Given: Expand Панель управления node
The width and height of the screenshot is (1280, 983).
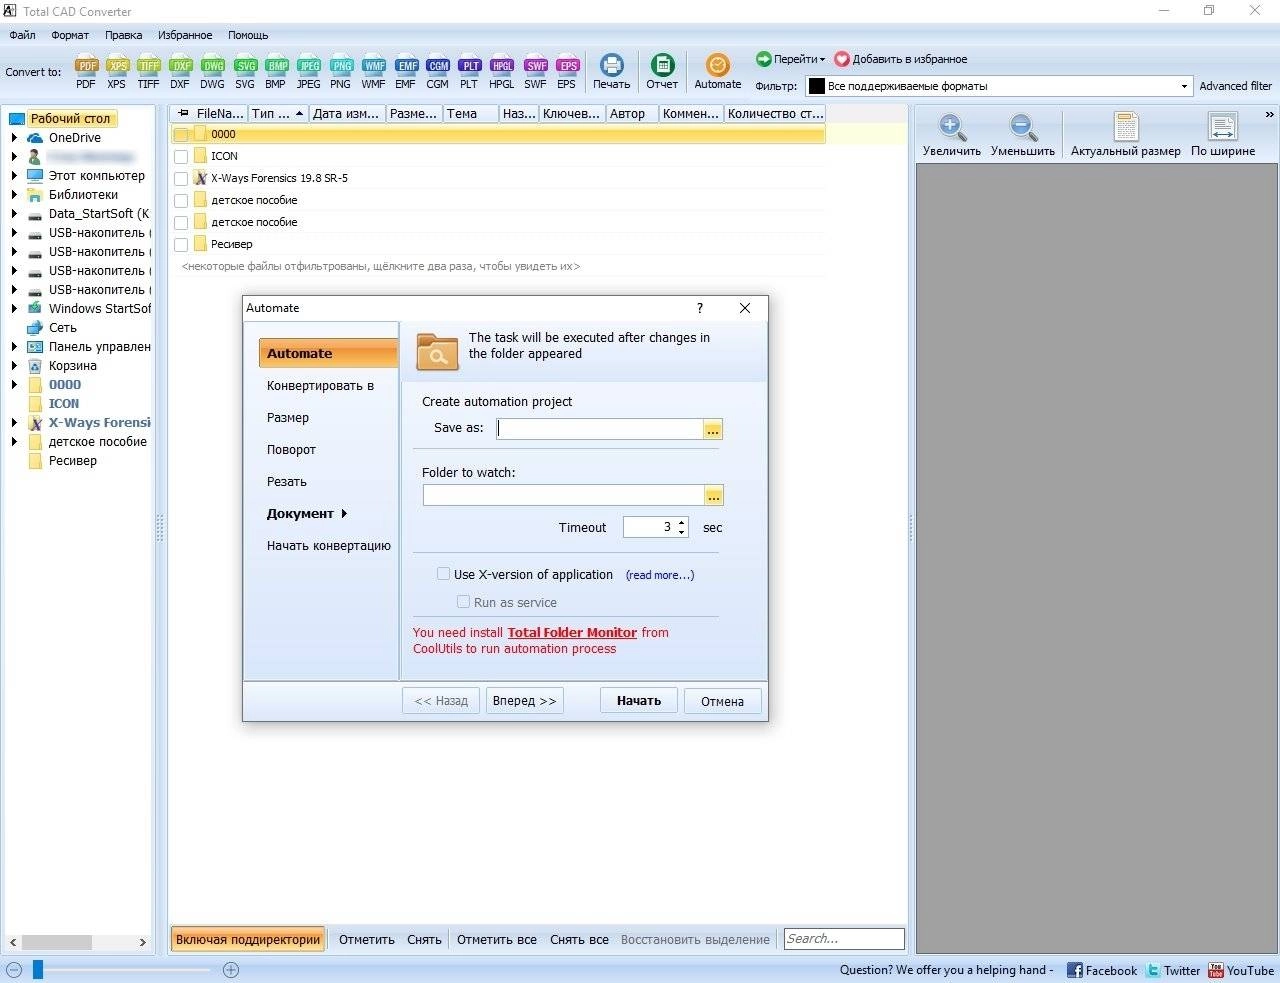Looking at the screenshot, I should tap(14, 347).
